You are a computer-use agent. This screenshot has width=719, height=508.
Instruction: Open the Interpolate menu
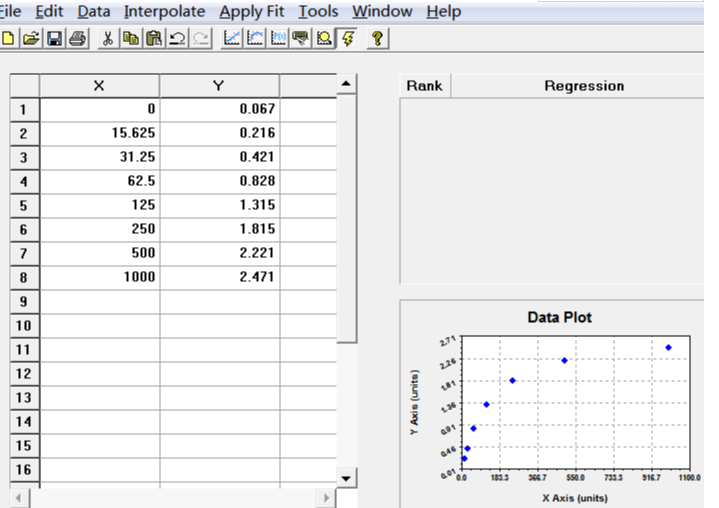pyautogui.click(x=164, y=12)
